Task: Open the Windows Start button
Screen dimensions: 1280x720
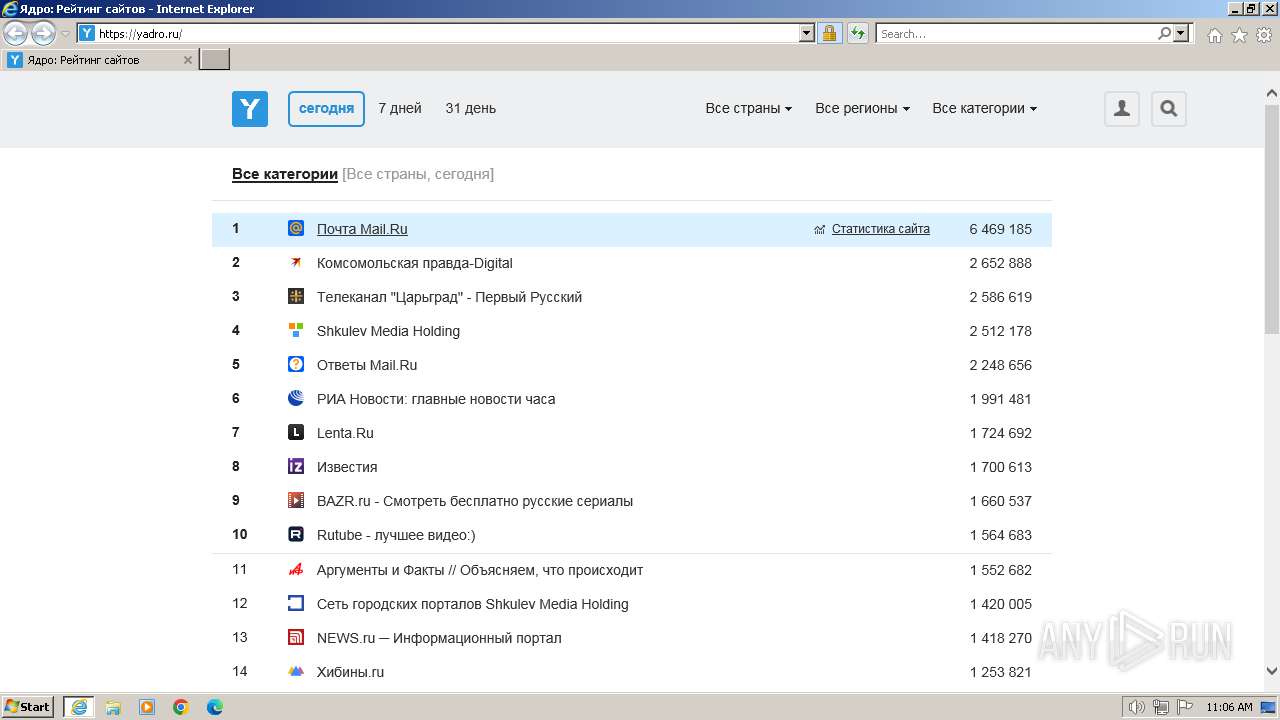Action: coord(28,707)
